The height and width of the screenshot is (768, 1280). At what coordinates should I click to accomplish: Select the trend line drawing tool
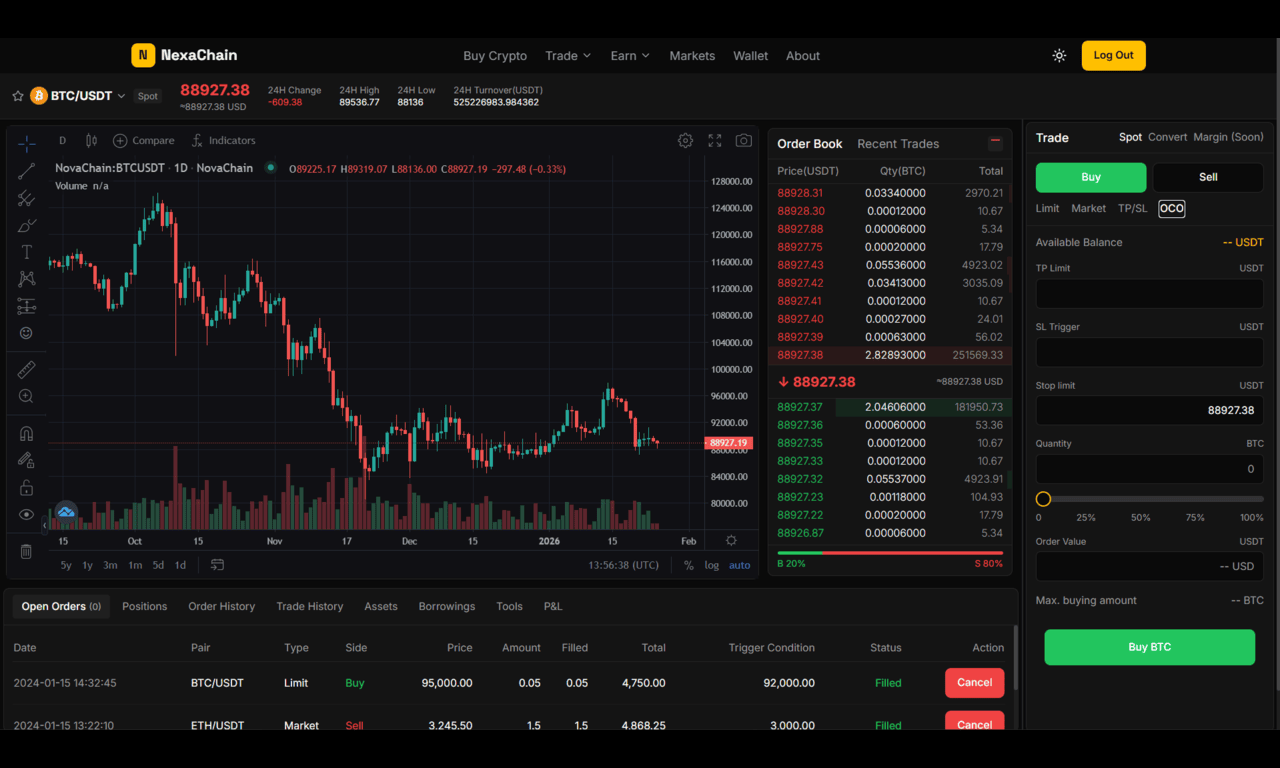click(x=27, y=171)
